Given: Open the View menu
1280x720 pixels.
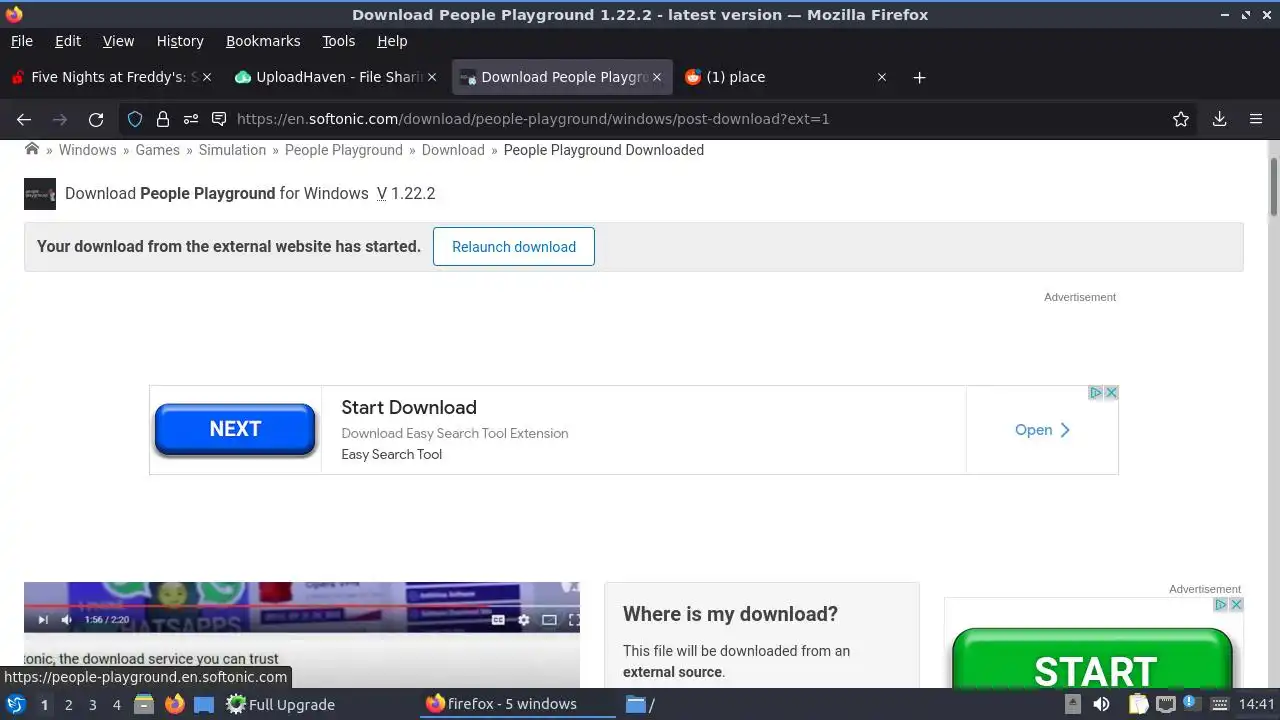Looking at the screenshot, I should (118, 41).
